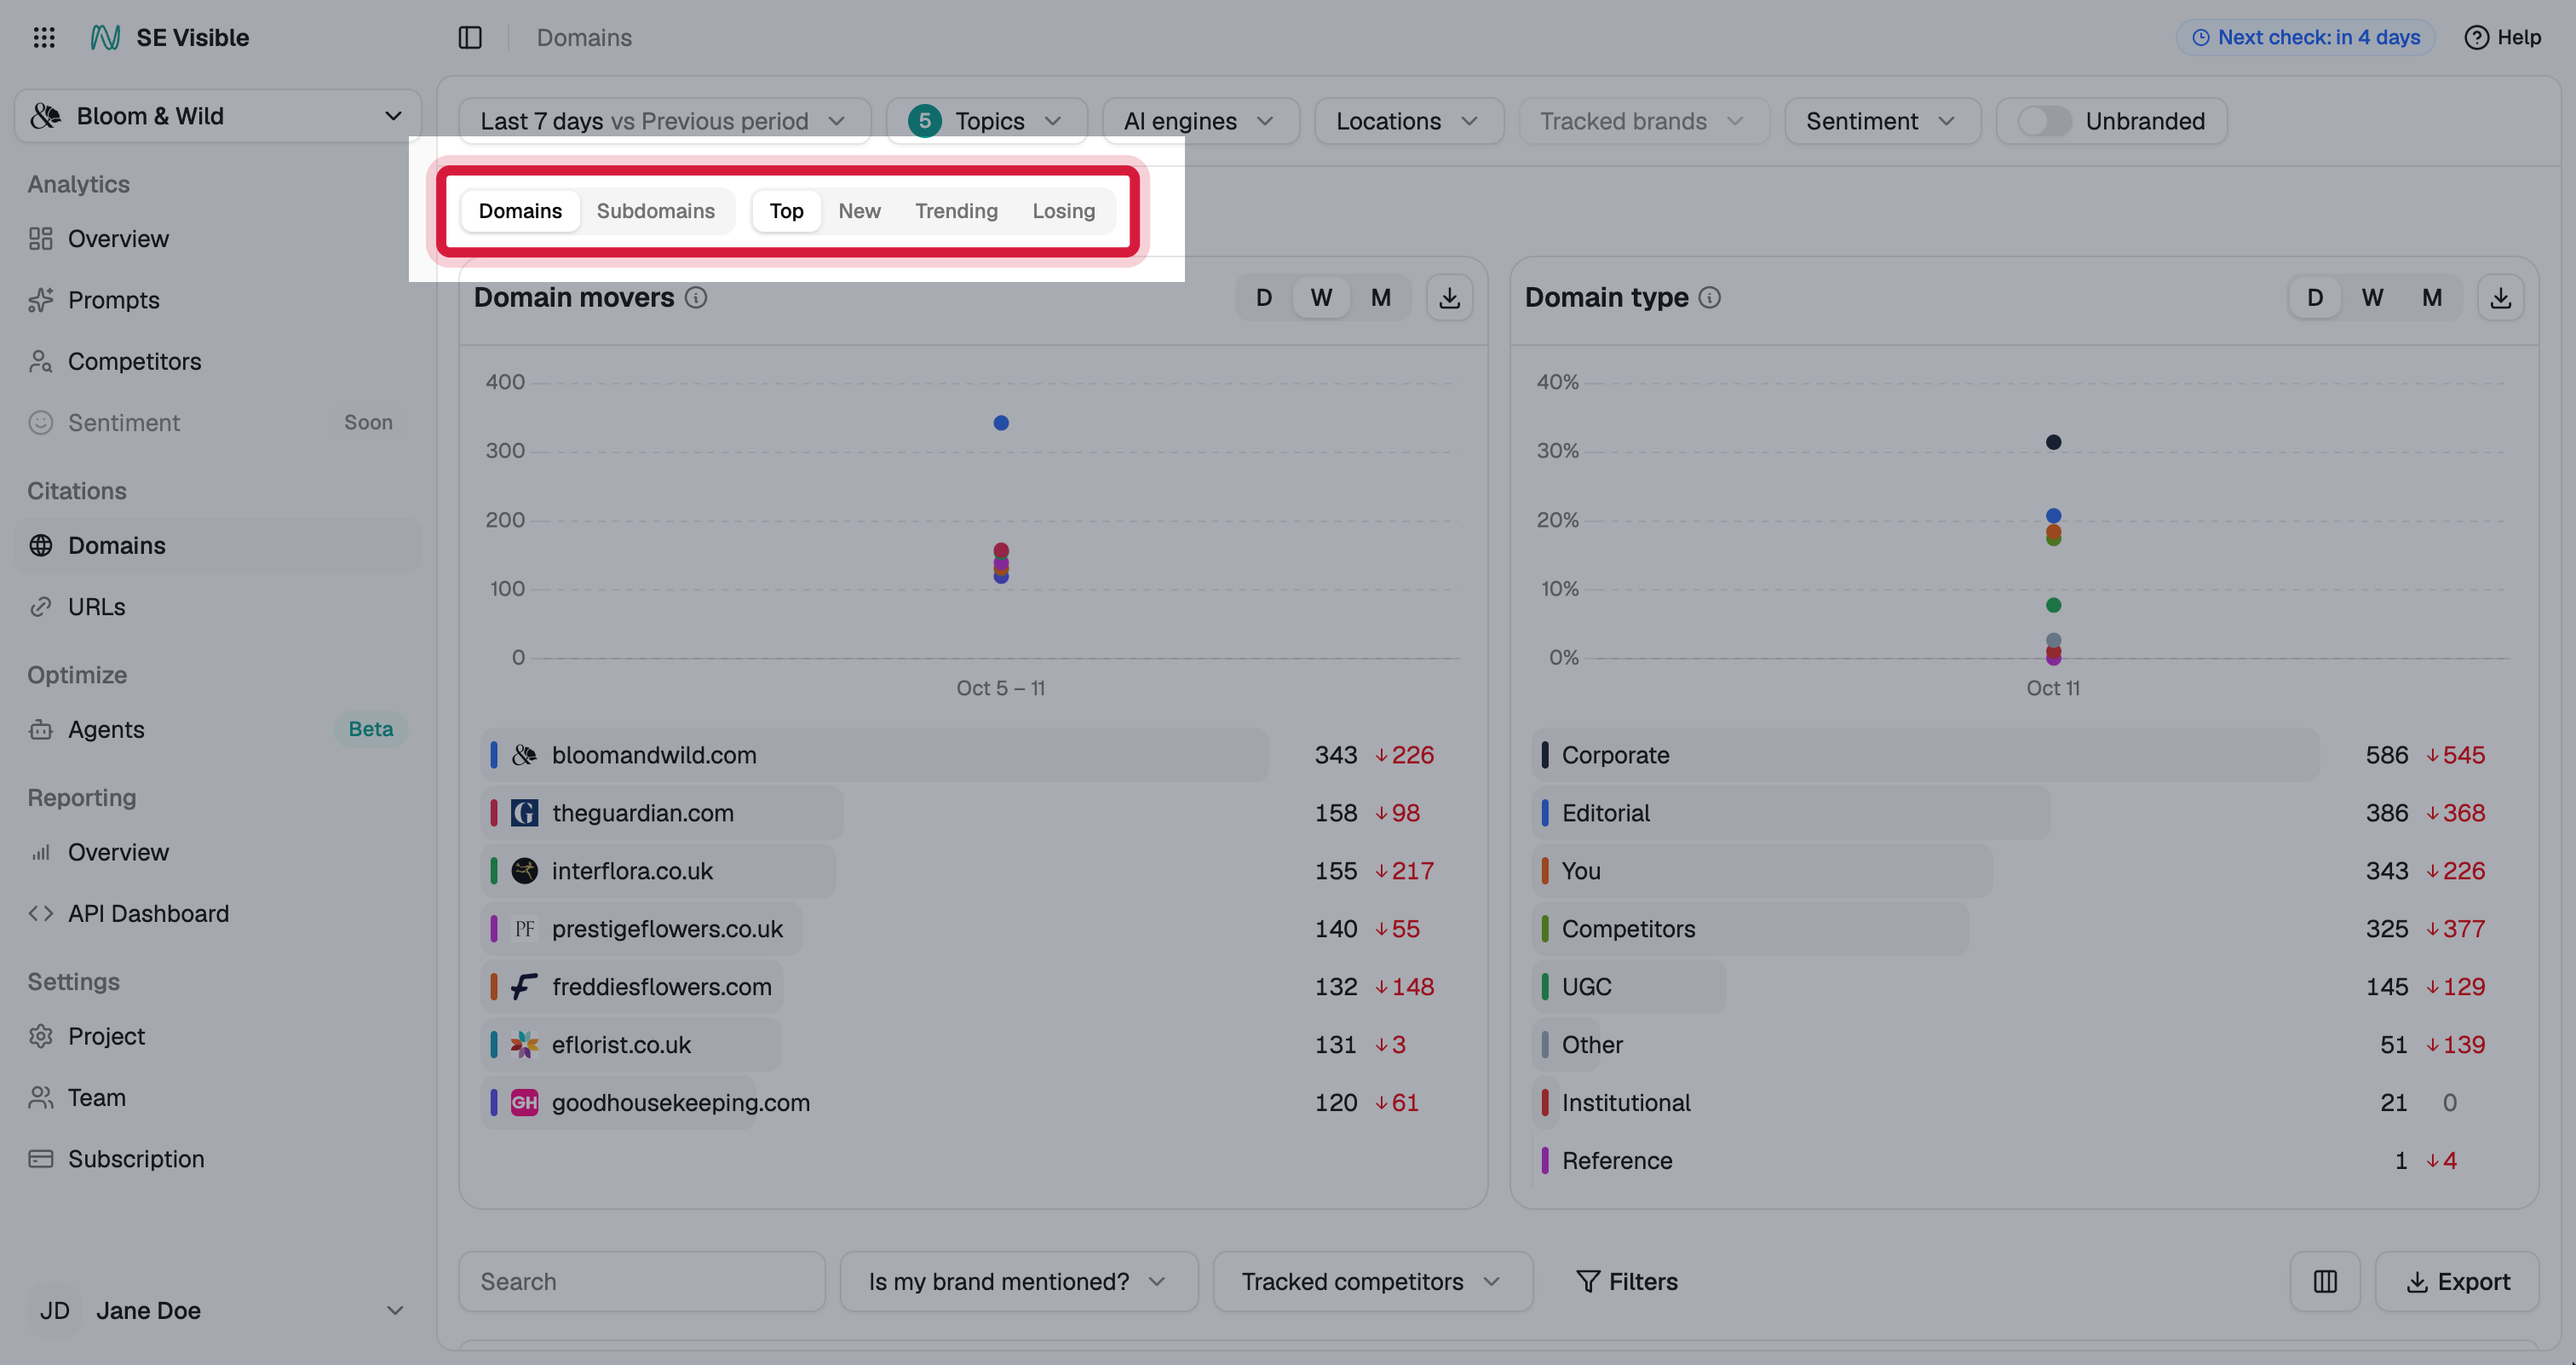This screenshot has width=2576, height=1365.
Task: Click the Overview grid icon under Analytics
Action: [40, 239]
